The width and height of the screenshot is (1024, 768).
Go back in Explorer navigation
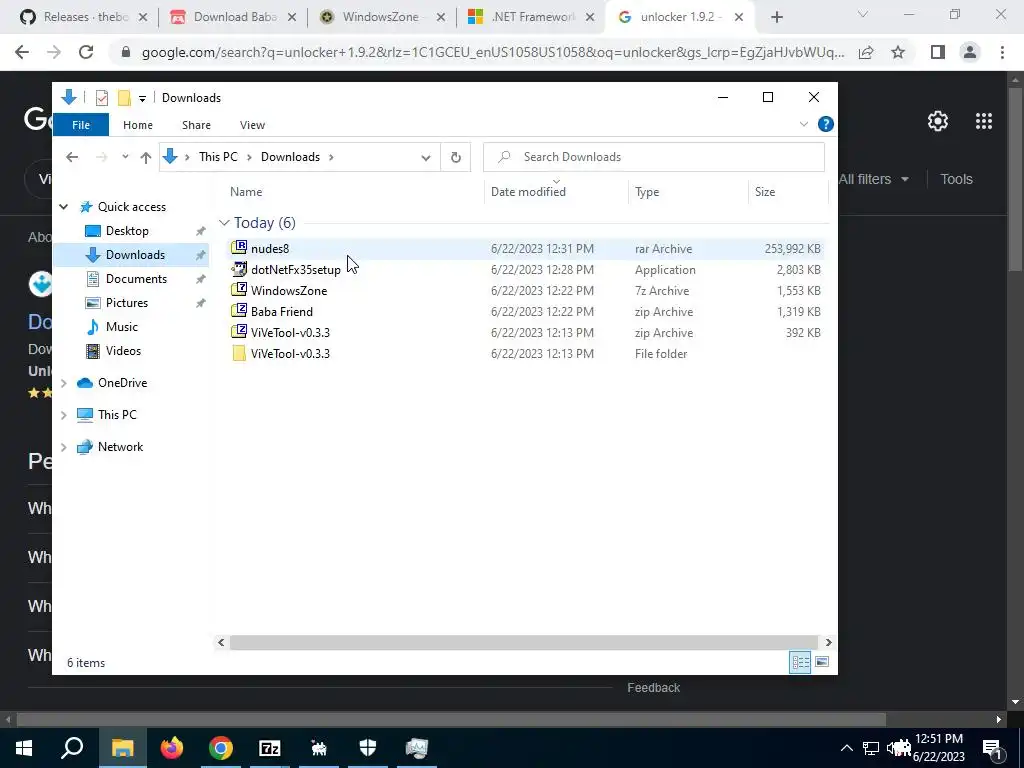tap(72, 157)
